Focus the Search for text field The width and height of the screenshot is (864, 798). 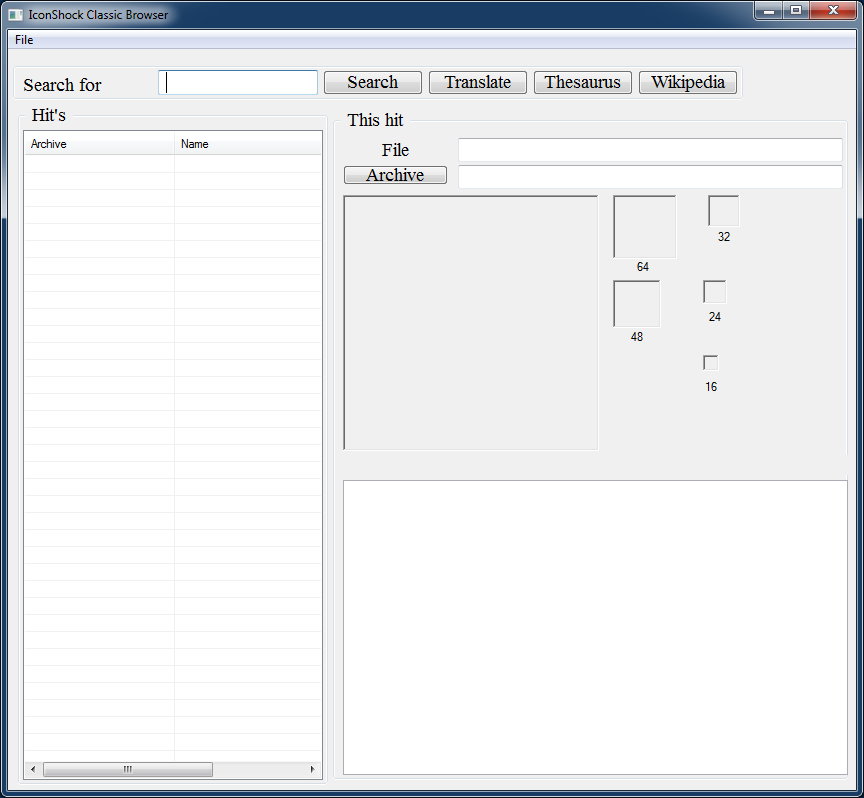[238, 83]
